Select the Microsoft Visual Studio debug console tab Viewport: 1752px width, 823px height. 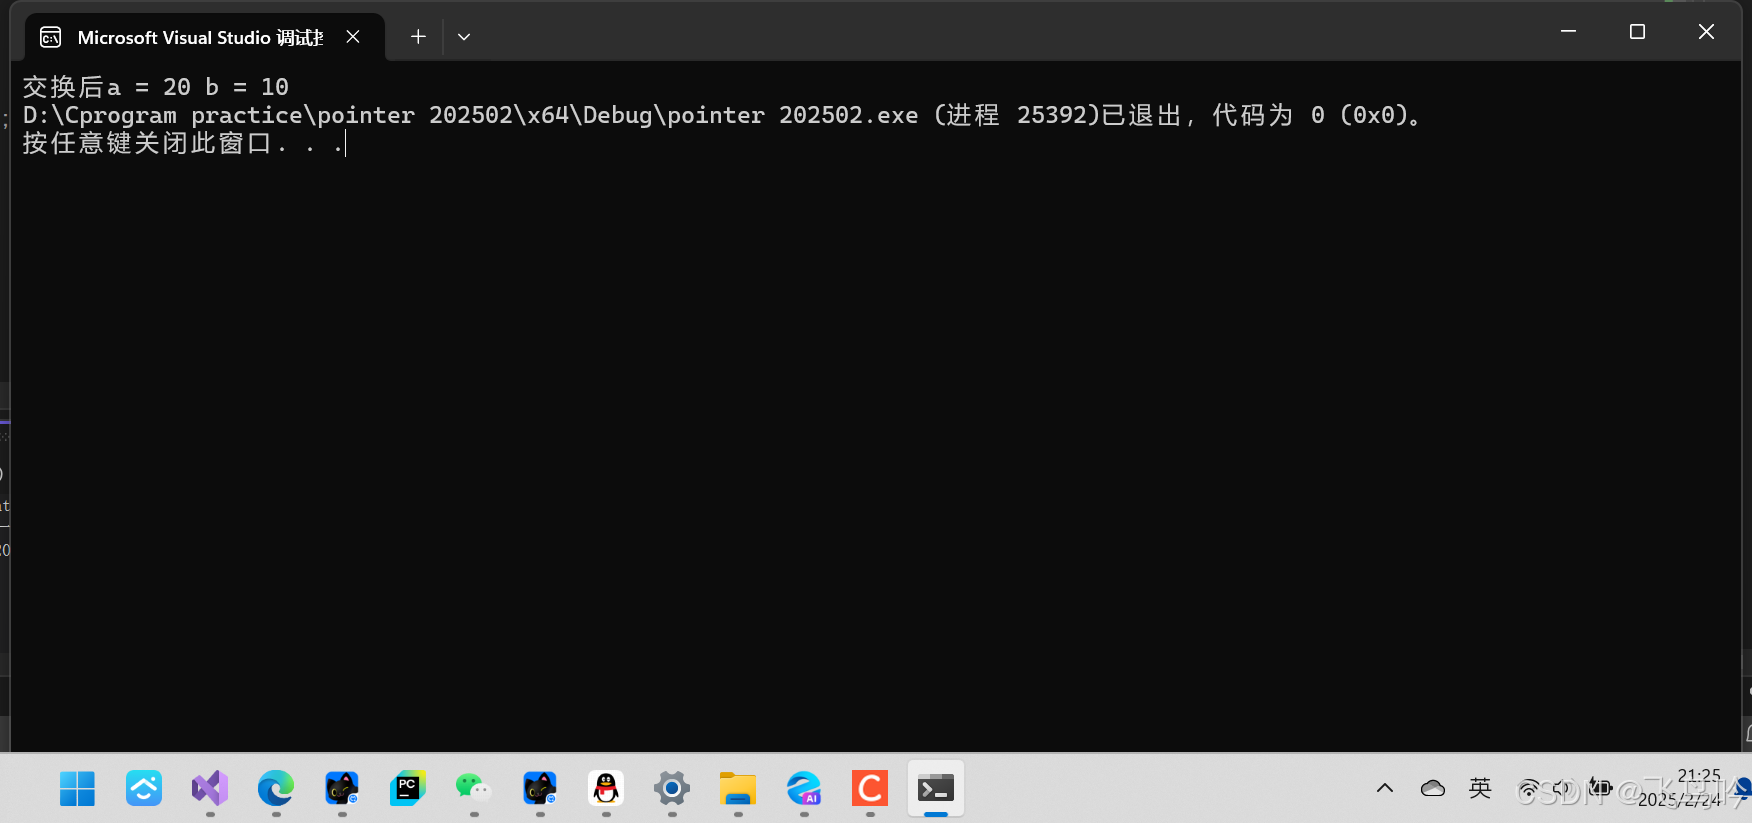coord(204,37)
